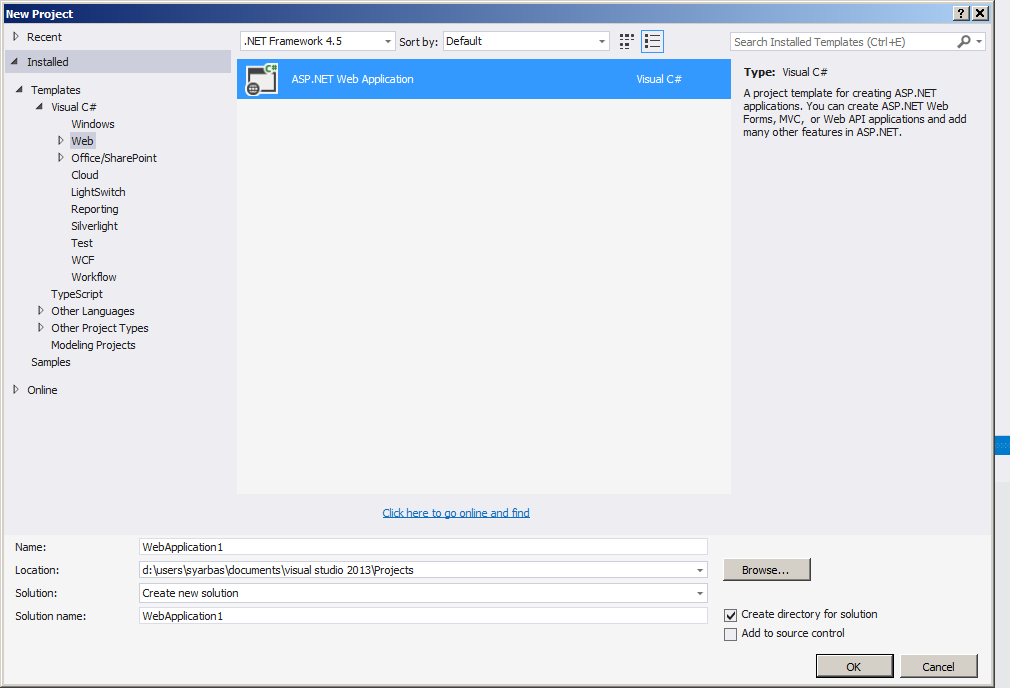
Task: Select the Recent section header
Action: (44, 37)
